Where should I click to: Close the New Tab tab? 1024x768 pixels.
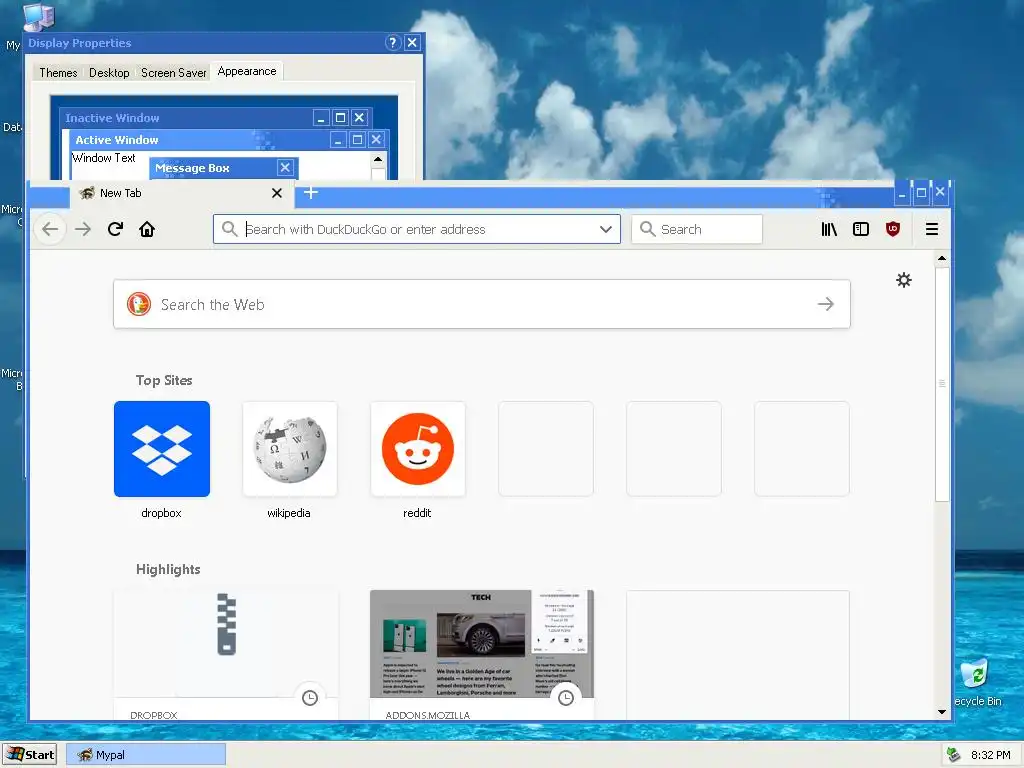click(277, 193)
